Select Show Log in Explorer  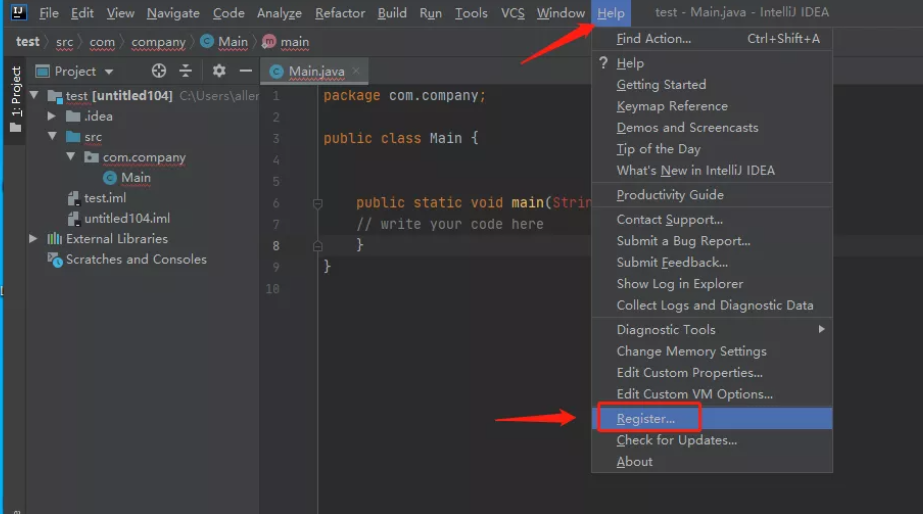tap(712, 284)
